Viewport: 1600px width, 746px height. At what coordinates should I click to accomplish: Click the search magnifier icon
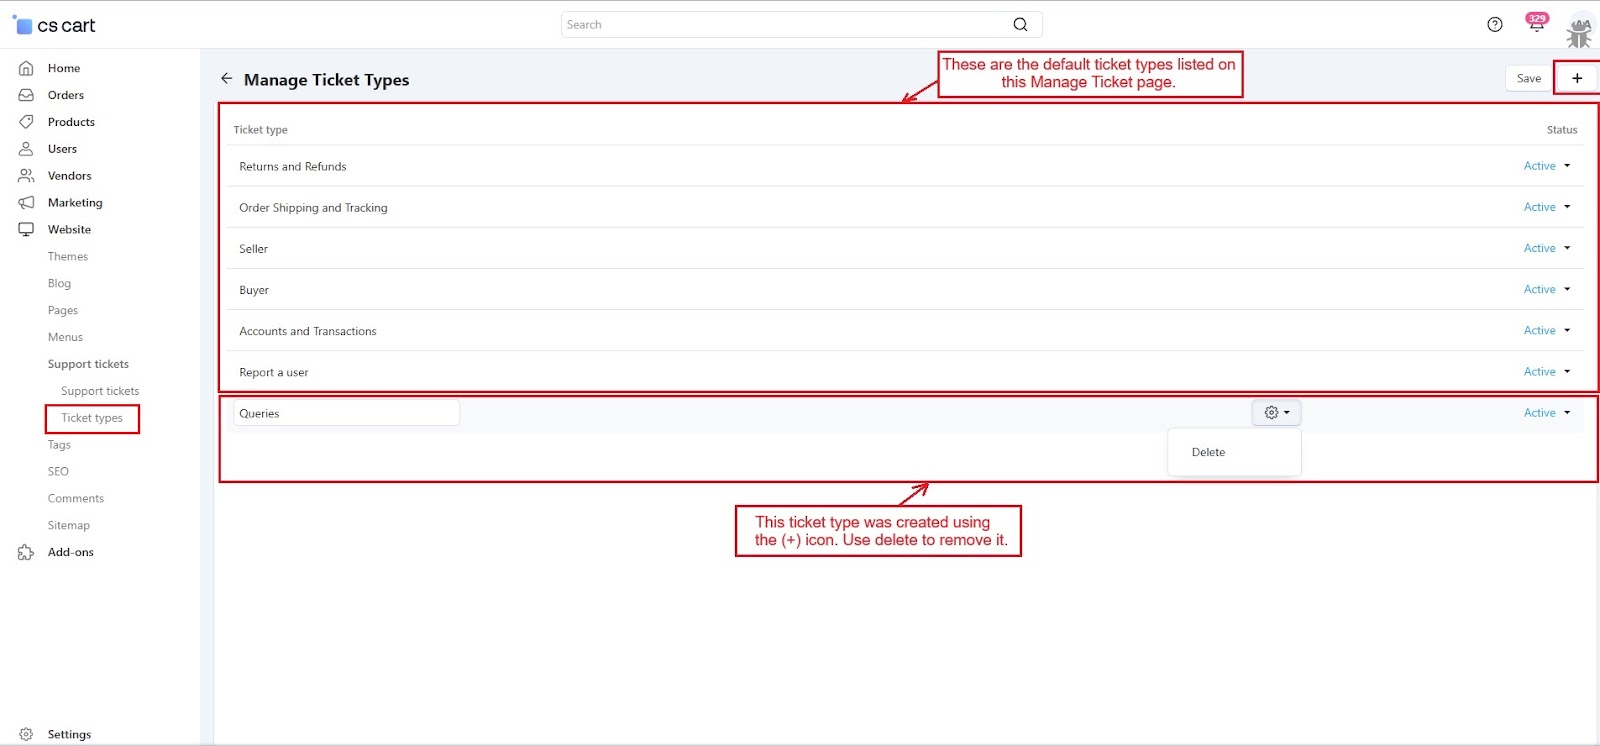click(x=1020, y=25)
